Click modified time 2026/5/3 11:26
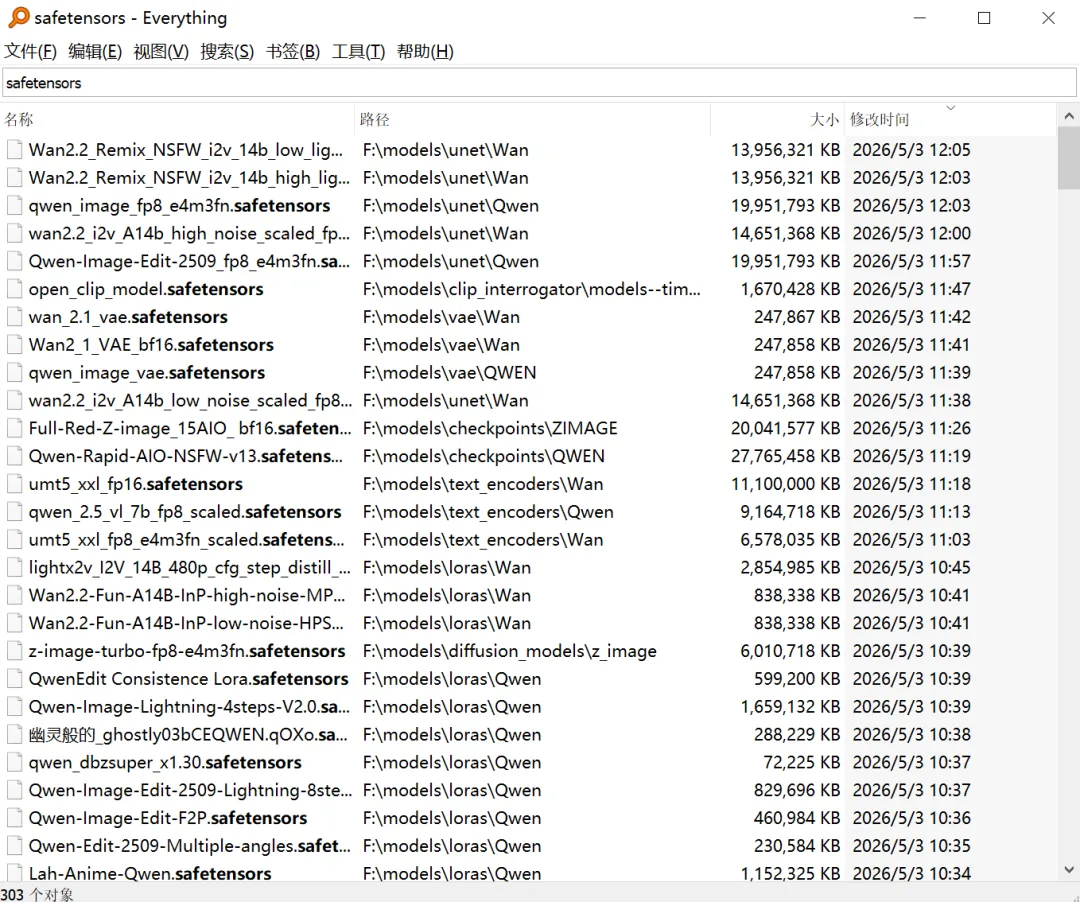 tap(911, 428)
